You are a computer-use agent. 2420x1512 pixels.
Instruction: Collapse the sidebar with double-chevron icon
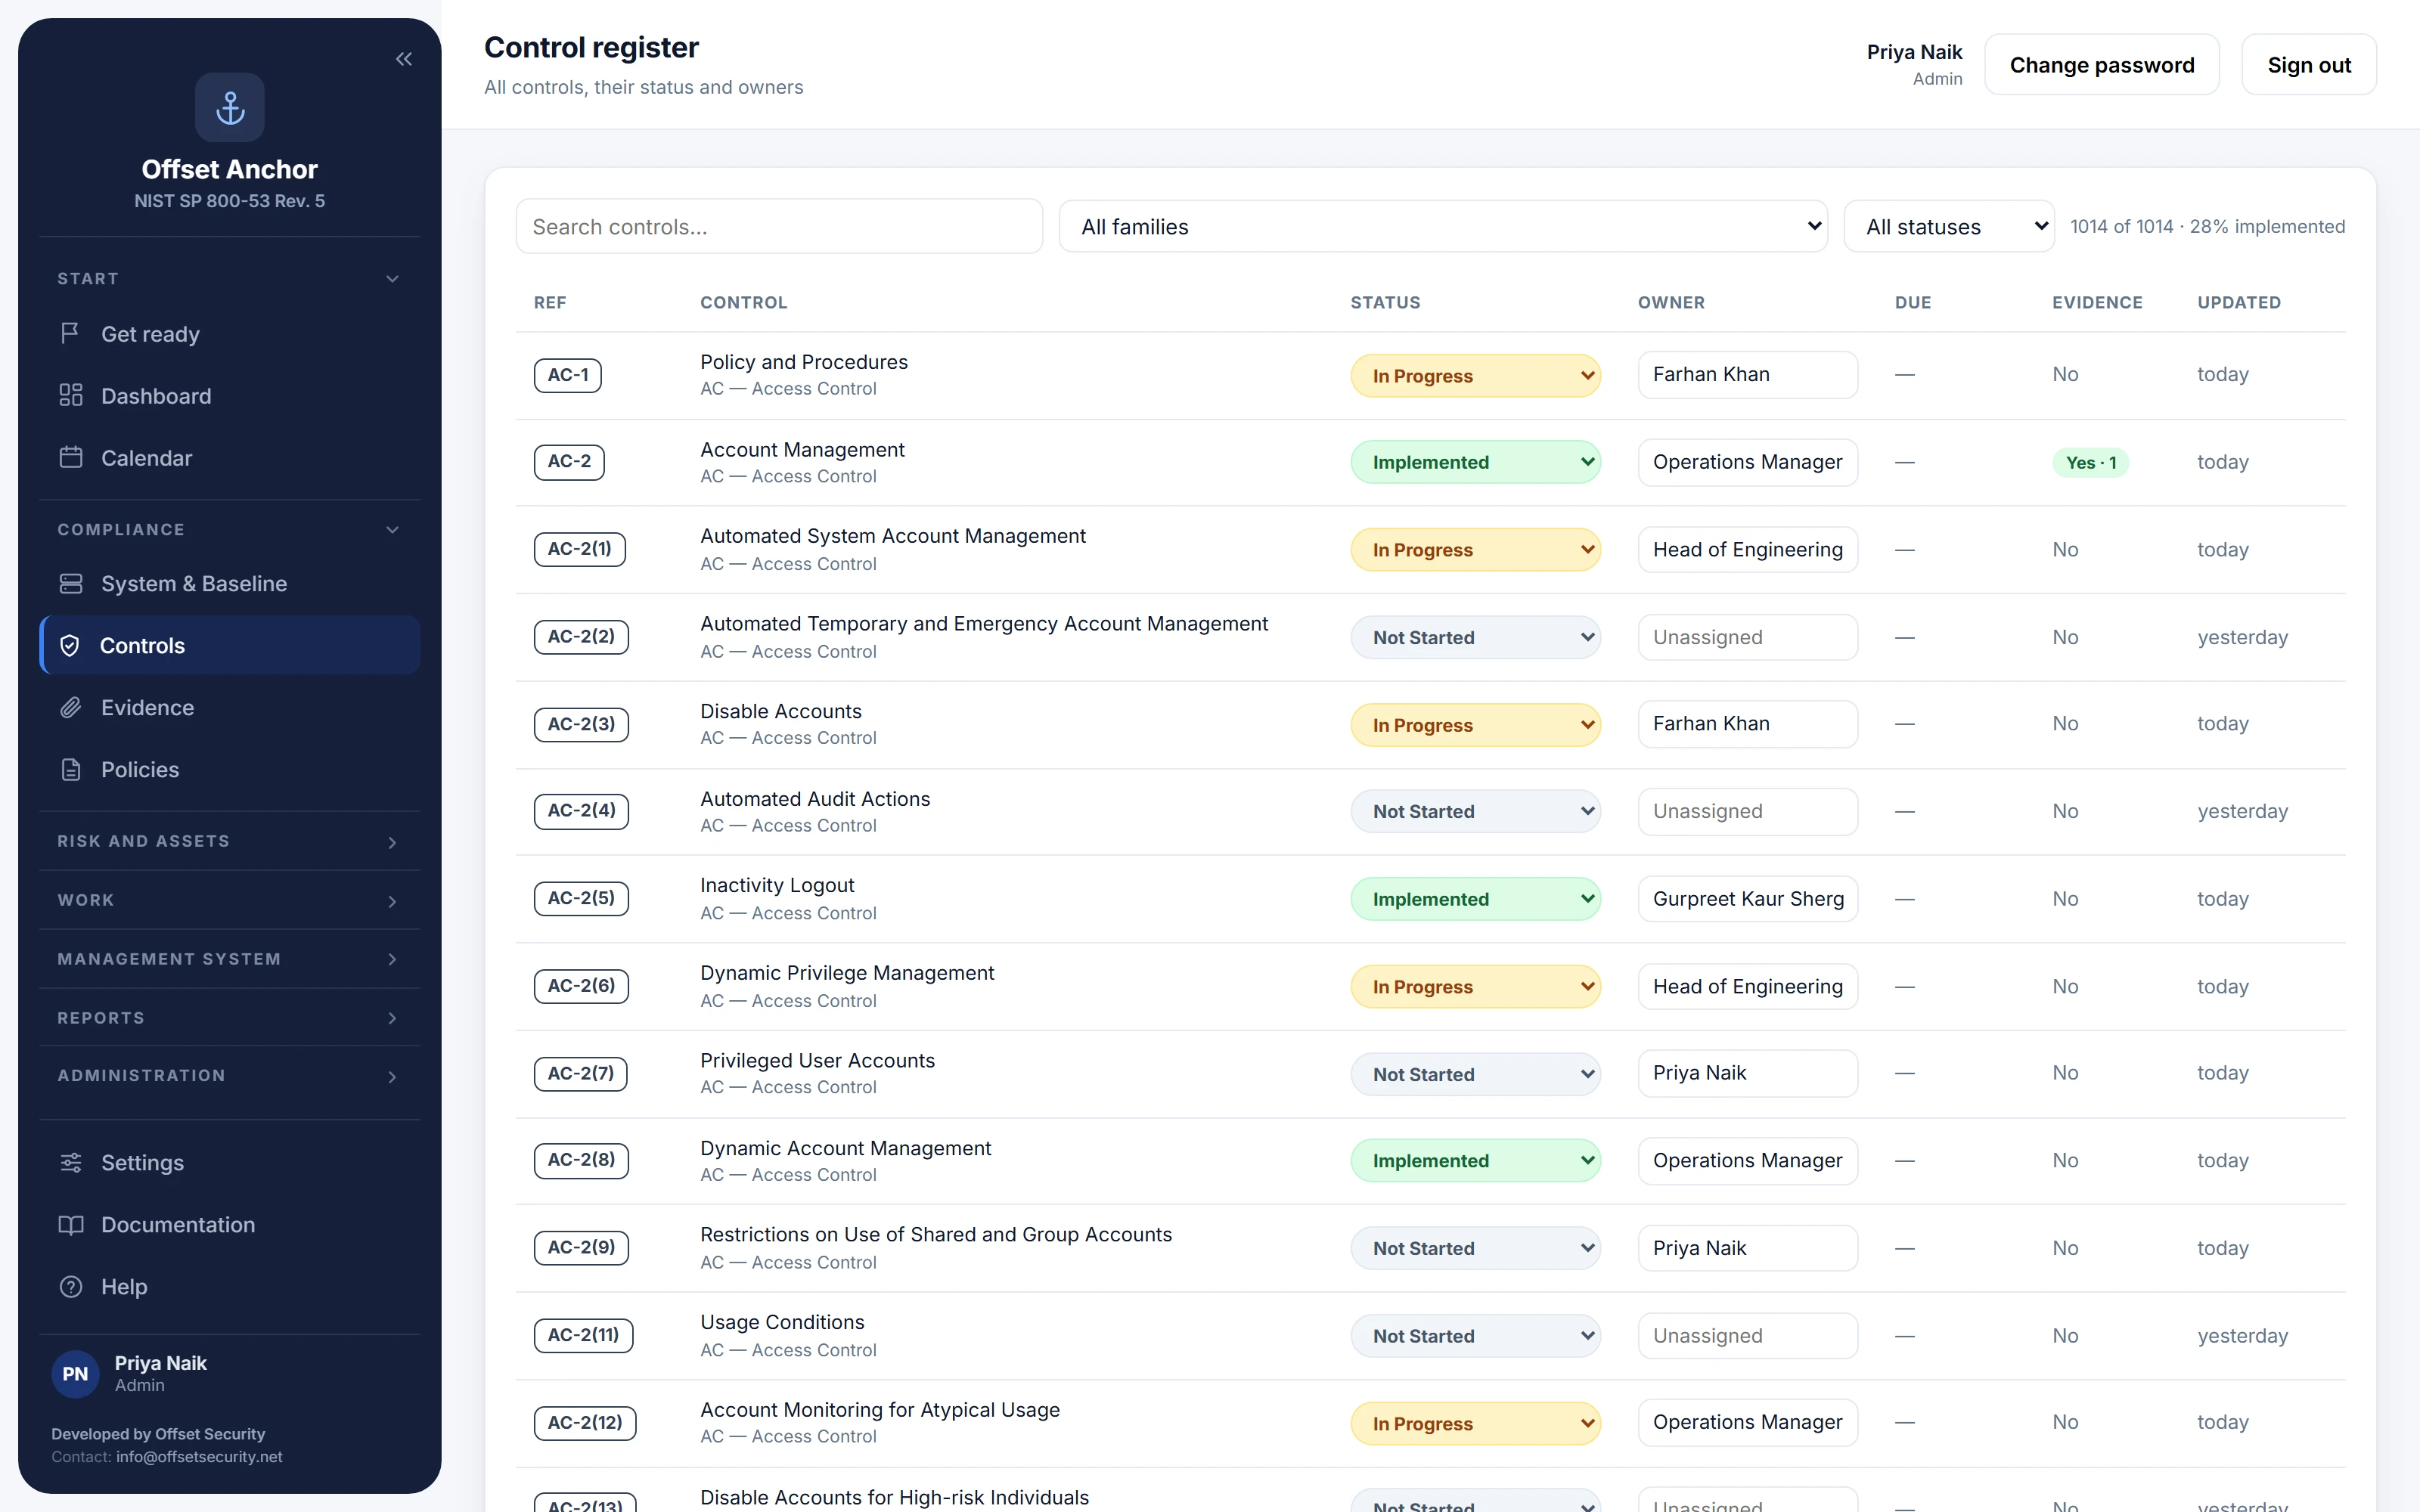click(x=404, y=59)
